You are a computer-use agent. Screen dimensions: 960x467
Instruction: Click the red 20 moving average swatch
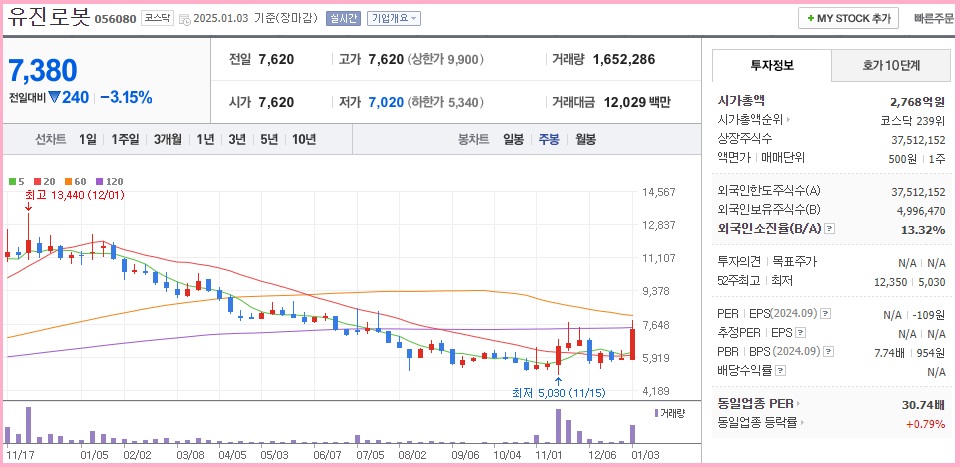(x=37, y=182)
